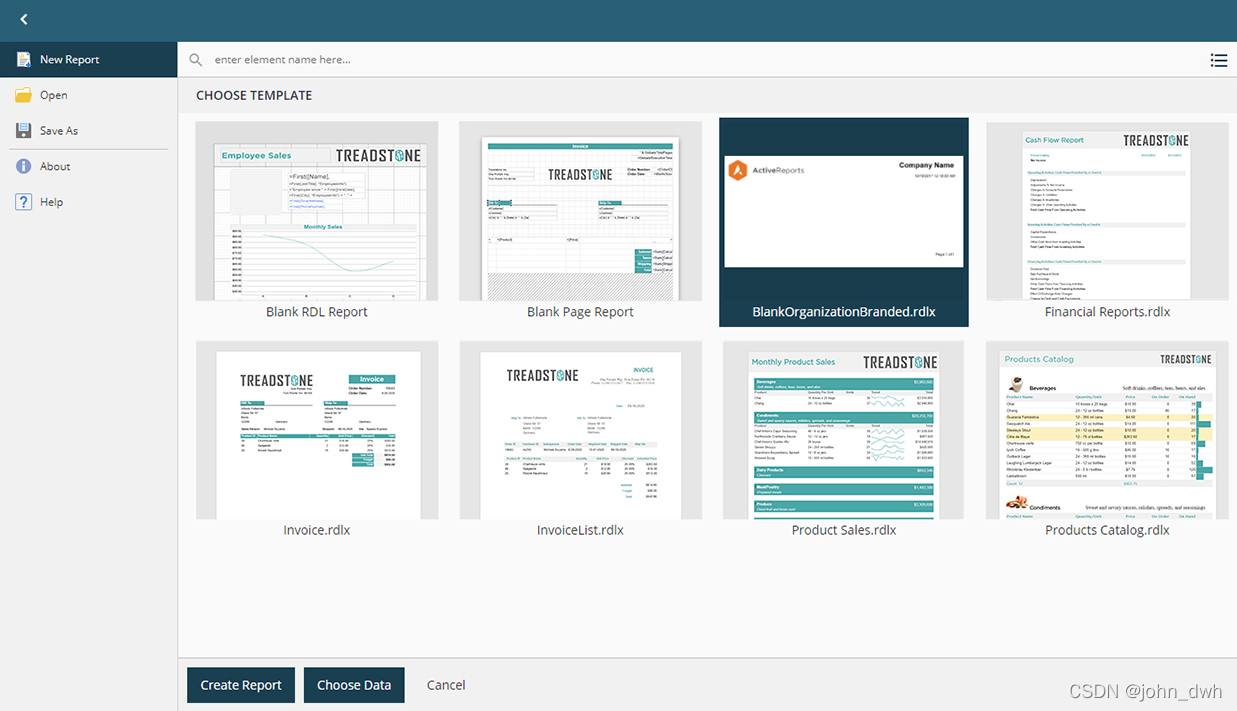
Task: Click the search magnifier icon
Action: coord(196,60)
